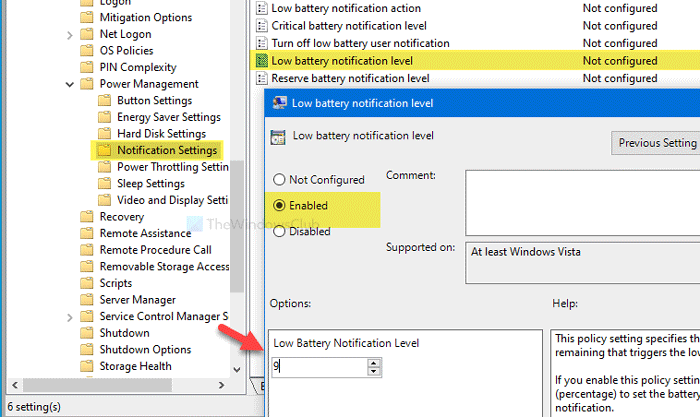
Task: Click the Turn off low battery user notification icon
Action: pyautogui.click(x=262, y=43)
